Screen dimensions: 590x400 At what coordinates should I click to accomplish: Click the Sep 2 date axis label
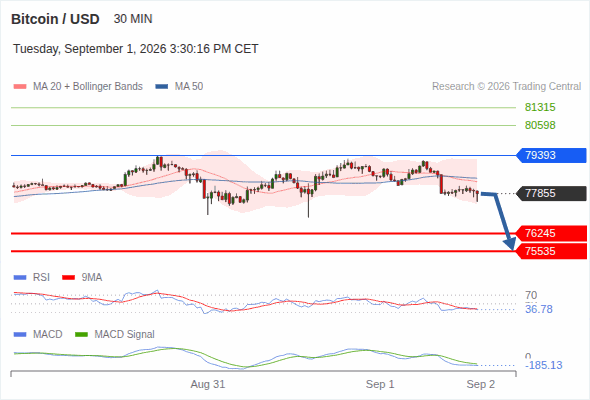click(481, 384)
